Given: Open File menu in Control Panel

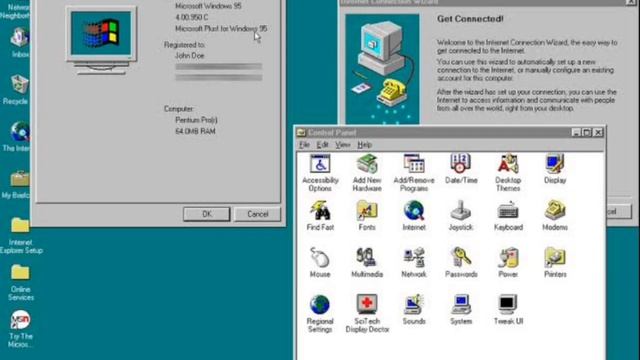Looking at the screenshot, I should tap(304, 144).
